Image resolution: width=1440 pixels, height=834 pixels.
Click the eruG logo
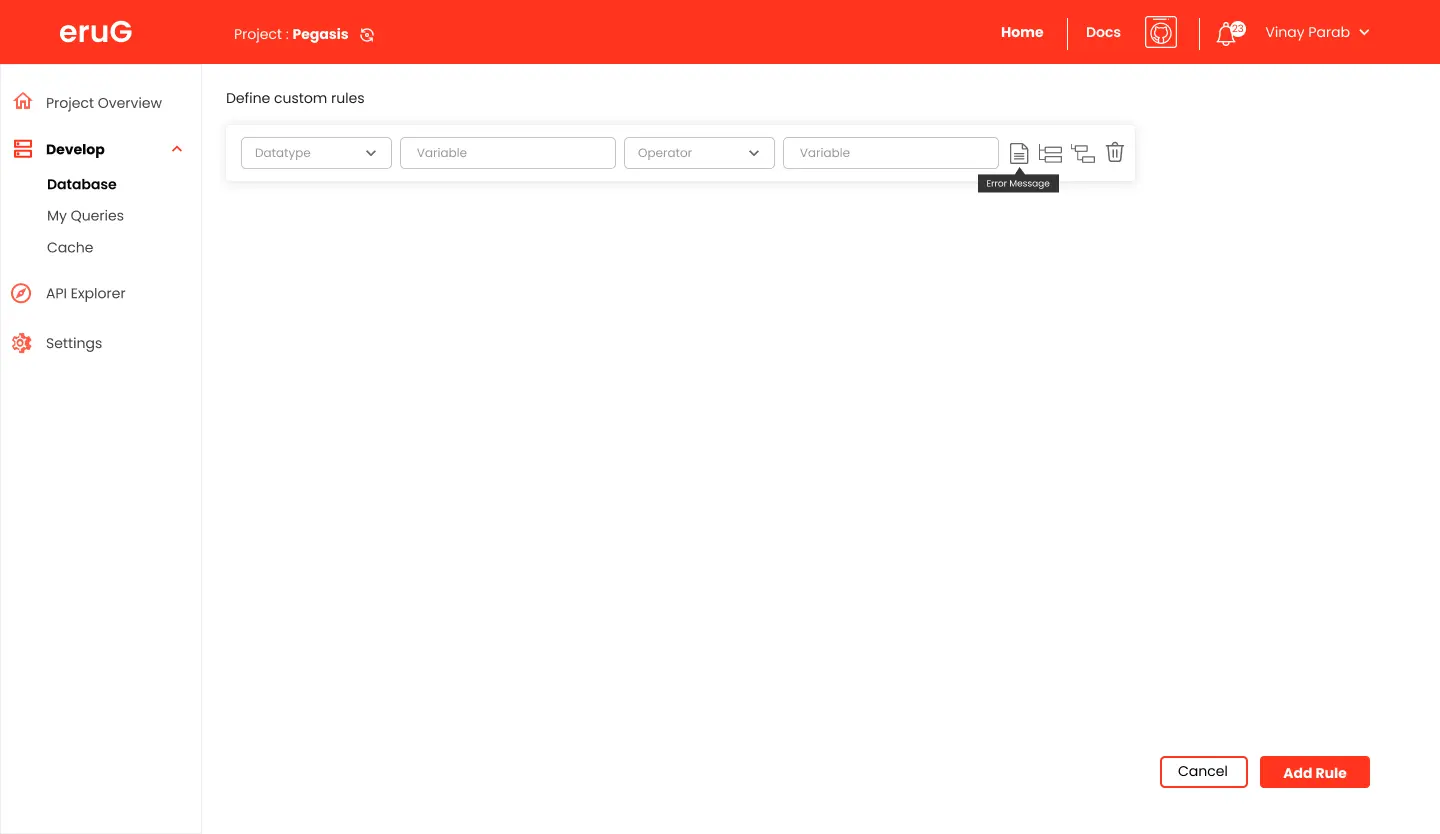tap(96, 32)
